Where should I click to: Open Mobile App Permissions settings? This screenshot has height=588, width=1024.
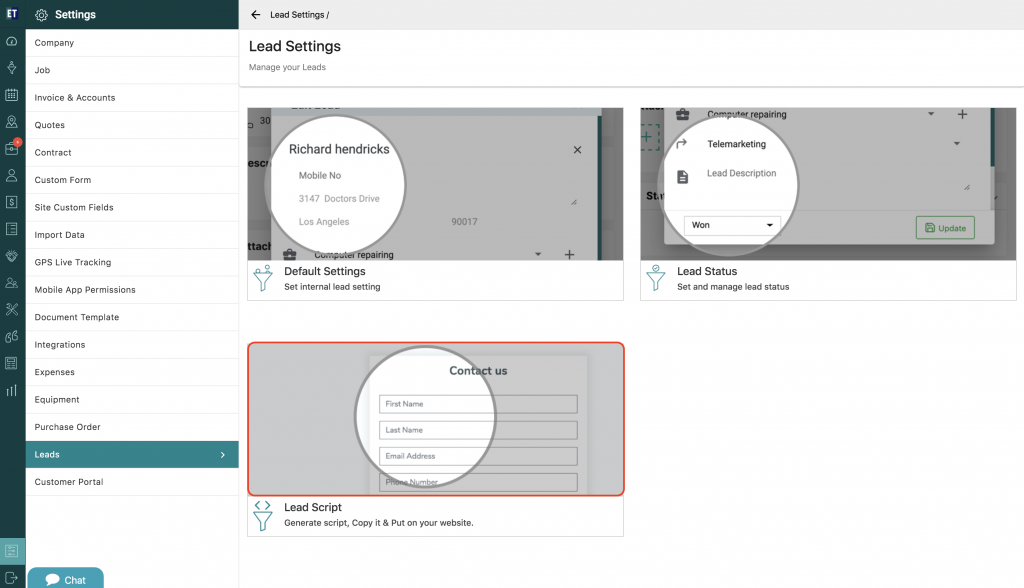point(132,289)
